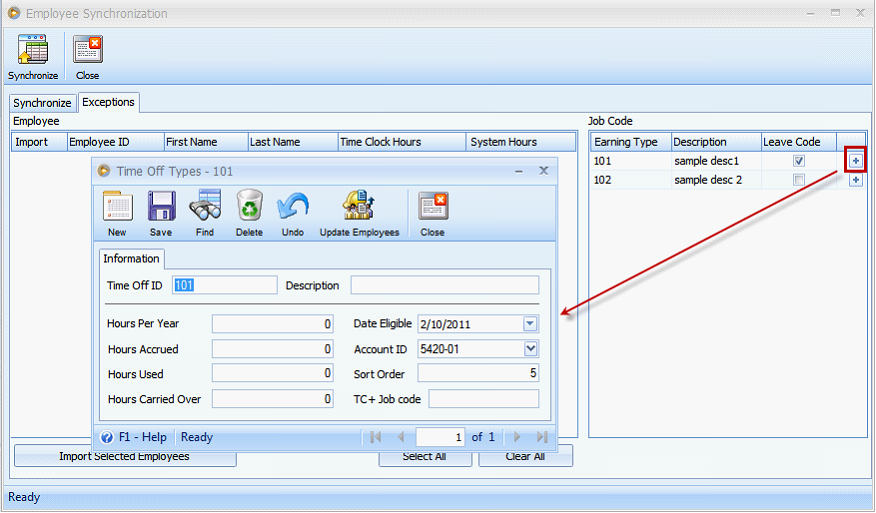
Task: Click Description column header in Job Code grid
Action: point(716,142)
